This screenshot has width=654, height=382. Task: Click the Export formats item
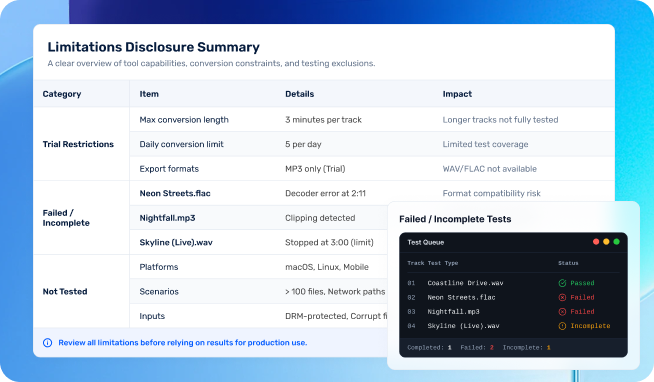pos(169,169)
